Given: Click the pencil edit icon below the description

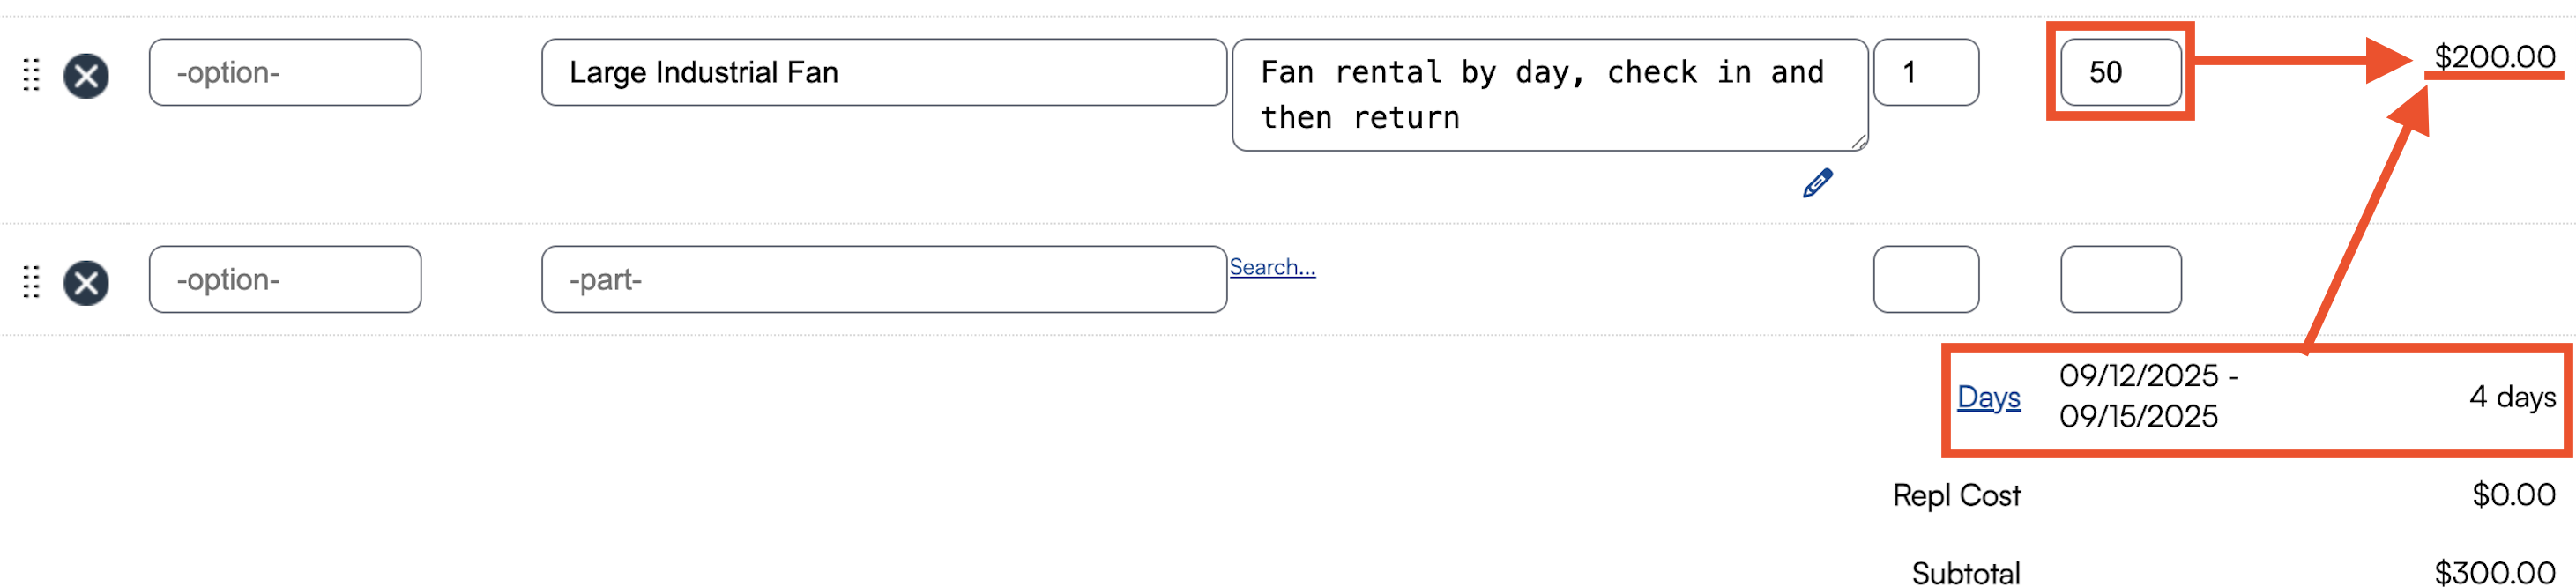Looking at the screenshot, I should [1816, 184].
